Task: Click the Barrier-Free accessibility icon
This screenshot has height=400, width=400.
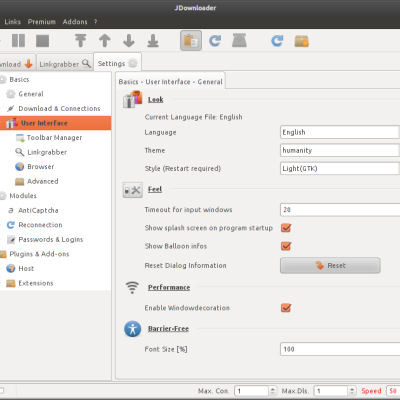Action: [x=133, y=329]
